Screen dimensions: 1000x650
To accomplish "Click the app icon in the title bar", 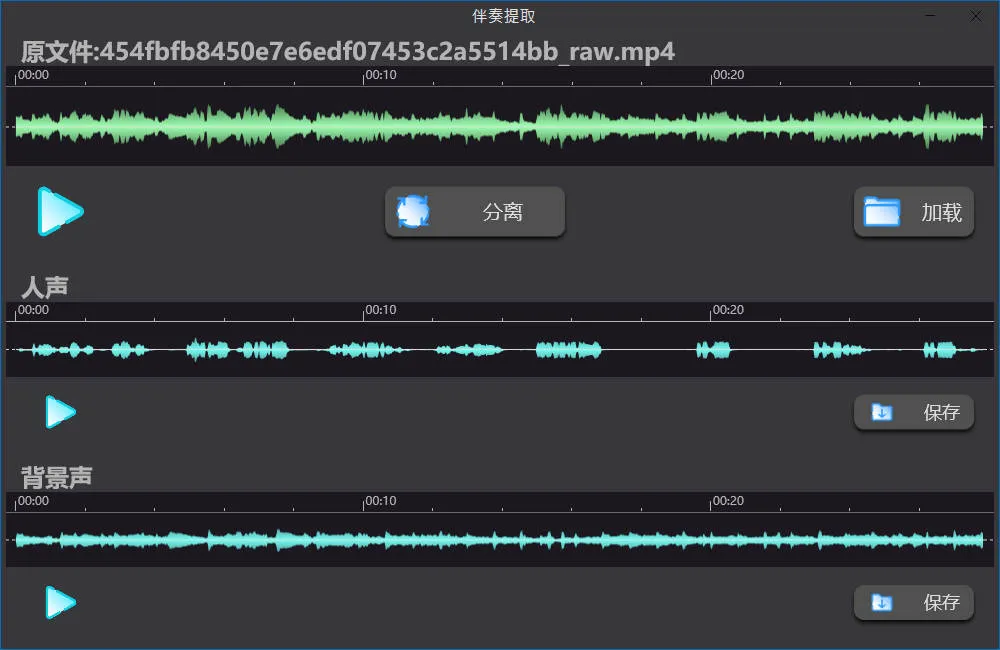I will coord(14,15).
